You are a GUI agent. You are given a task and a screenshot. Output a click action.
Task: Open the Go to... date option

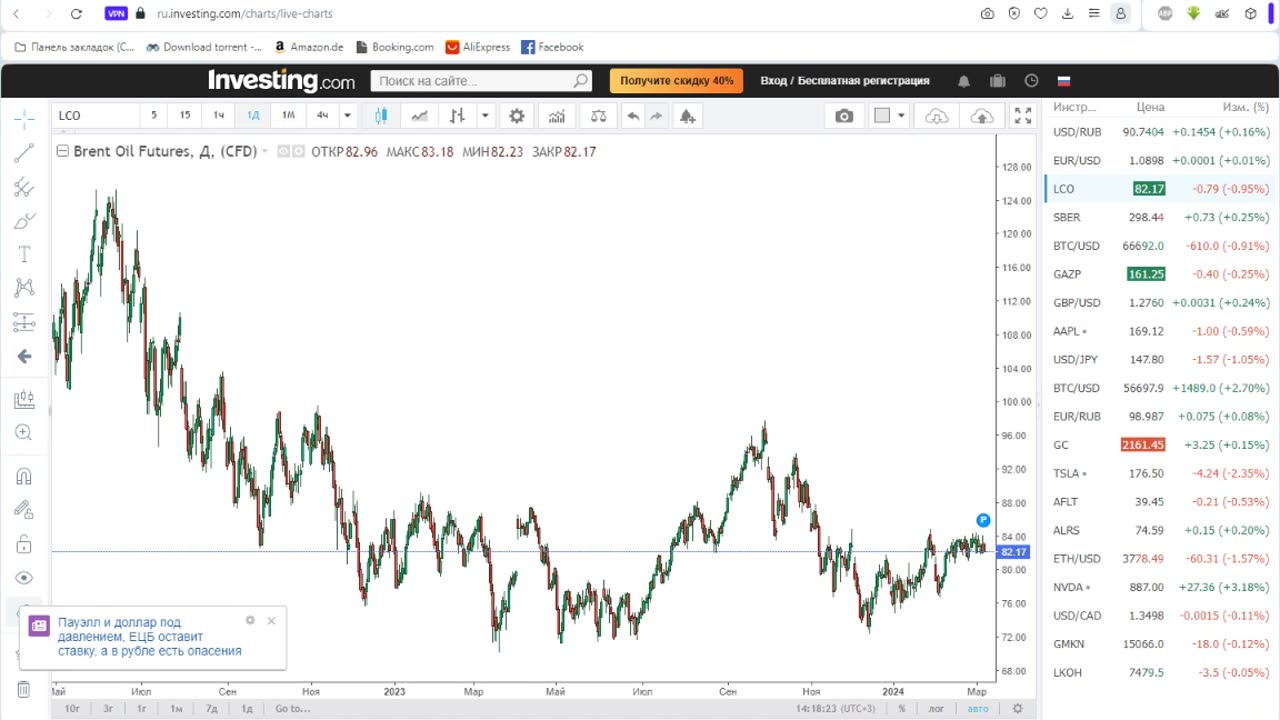tap(293, 709)
